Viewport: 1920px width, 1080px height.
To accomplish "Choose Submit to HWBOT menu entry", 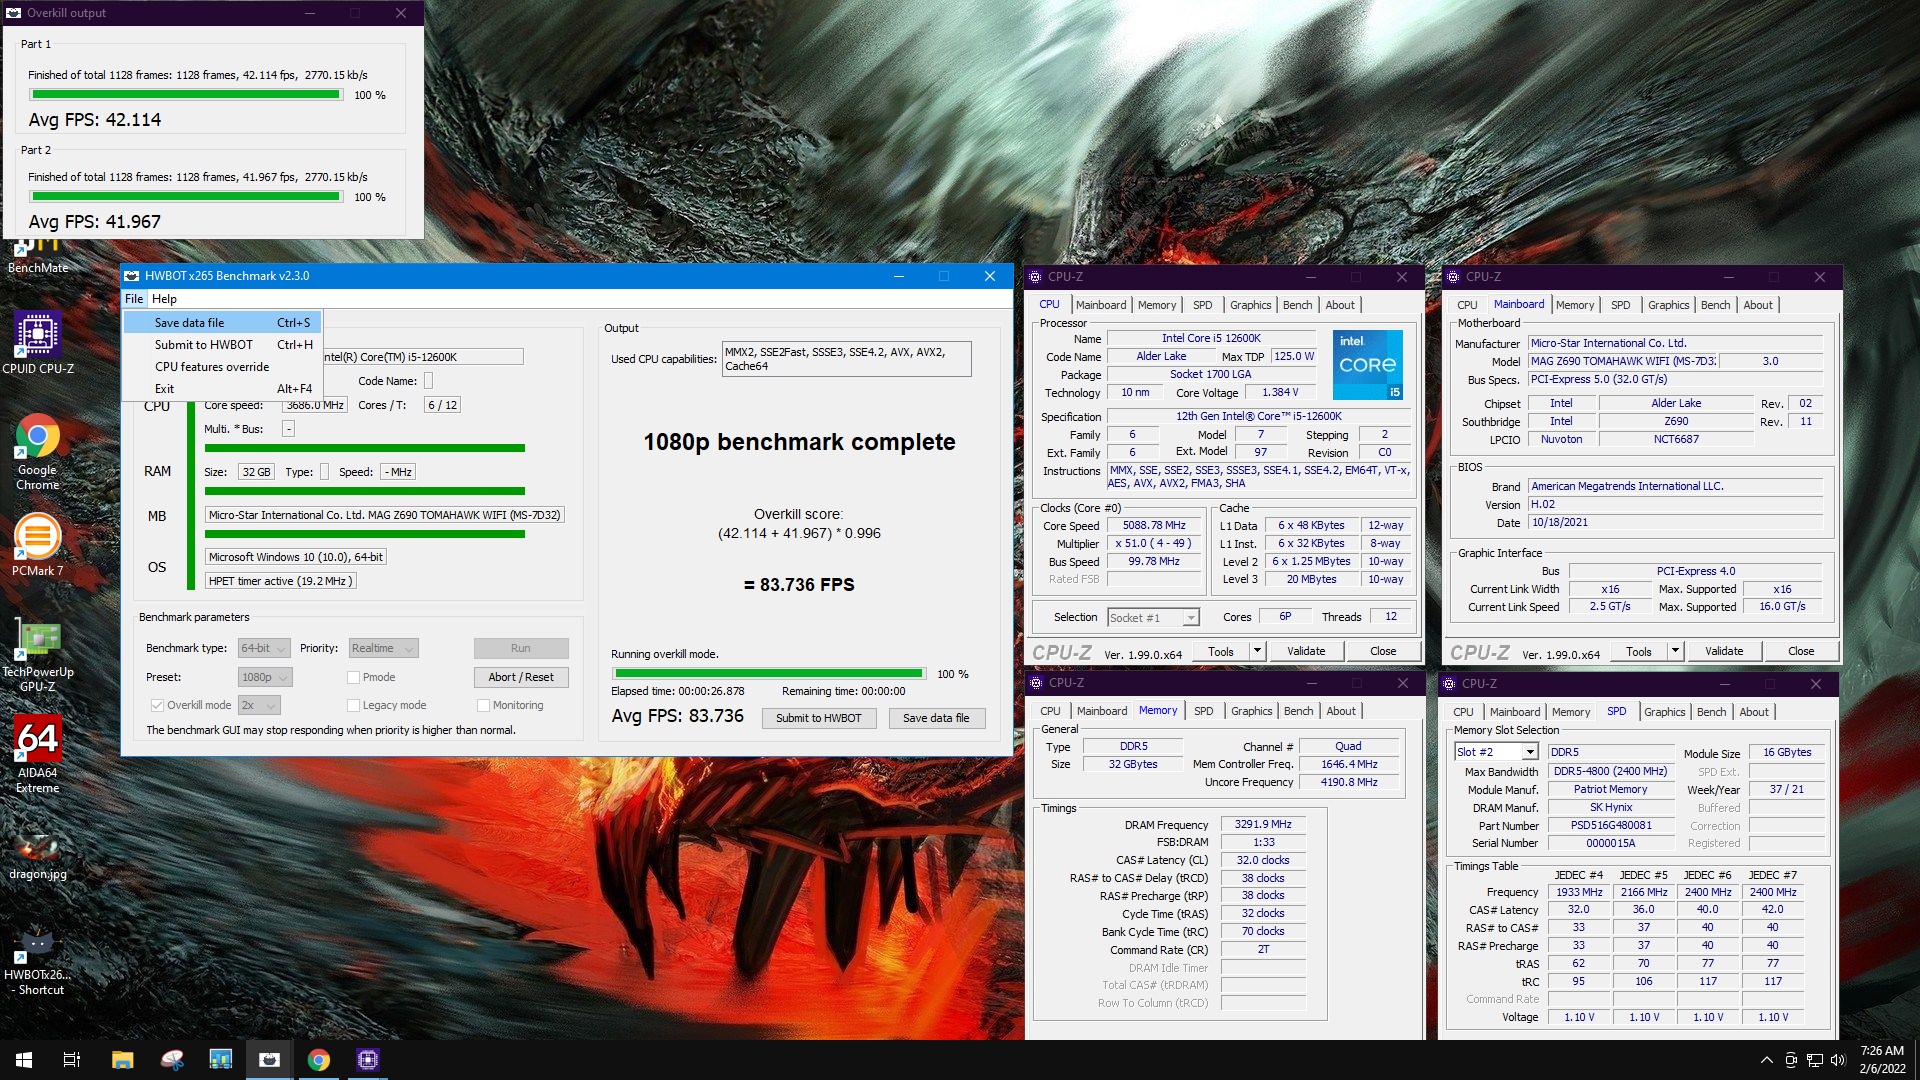I will click(222, 345).
